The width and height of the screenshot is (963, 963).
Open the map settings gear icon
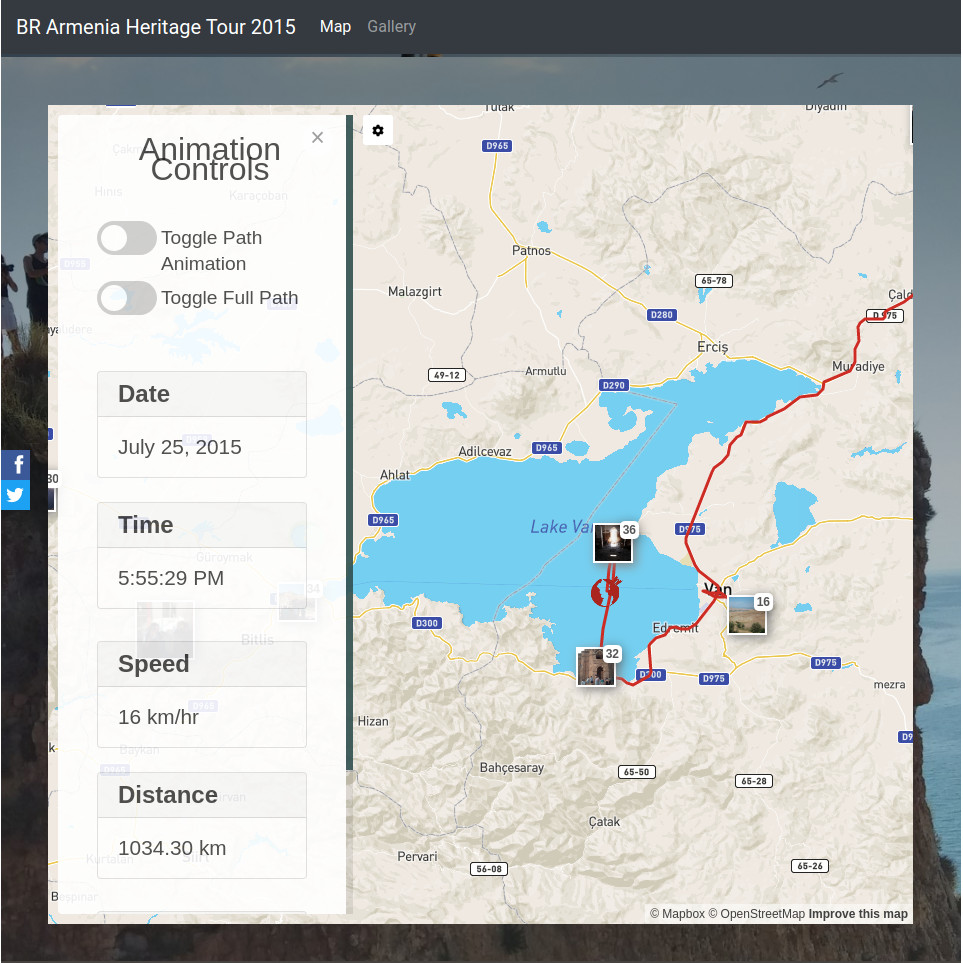[x=378, y=130]
